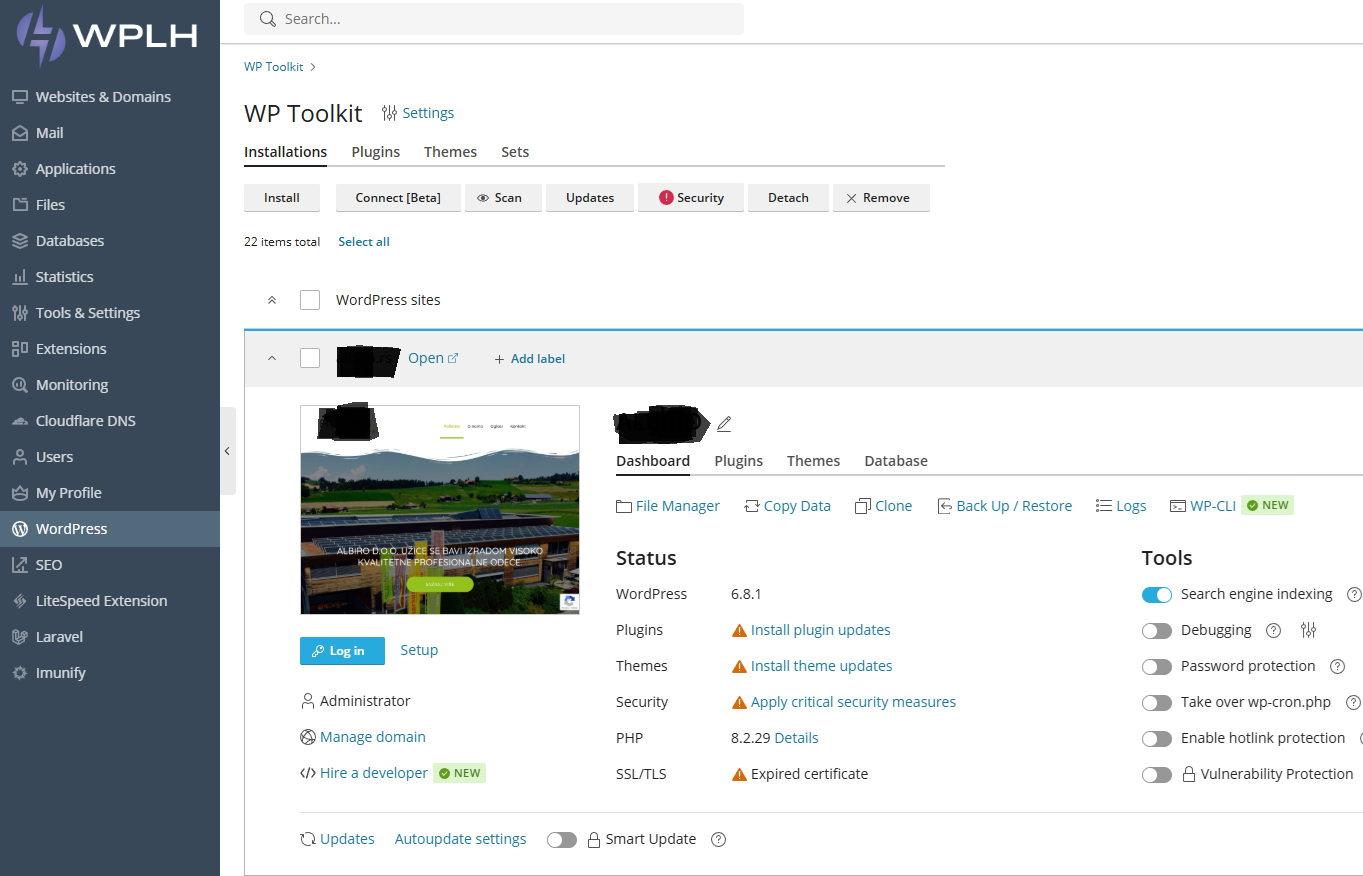
Task: Click the SEO chart icon
Action: click(x=19, y=565)
